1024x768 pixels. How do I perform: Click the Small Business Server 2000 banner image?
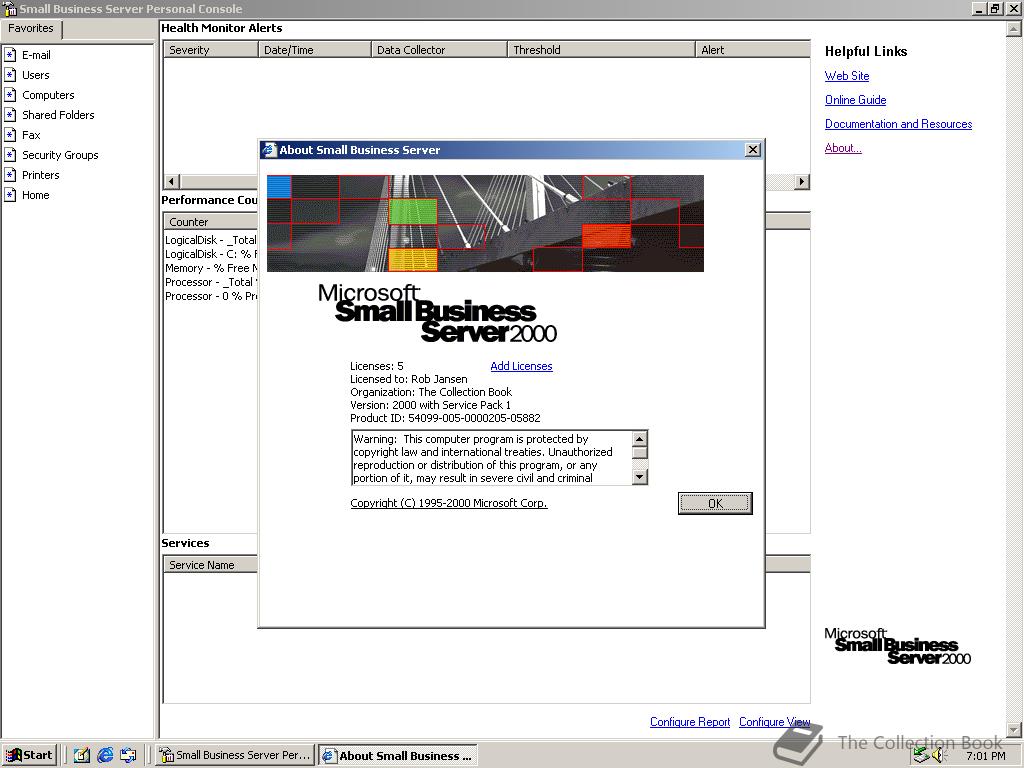pos(485,223)
